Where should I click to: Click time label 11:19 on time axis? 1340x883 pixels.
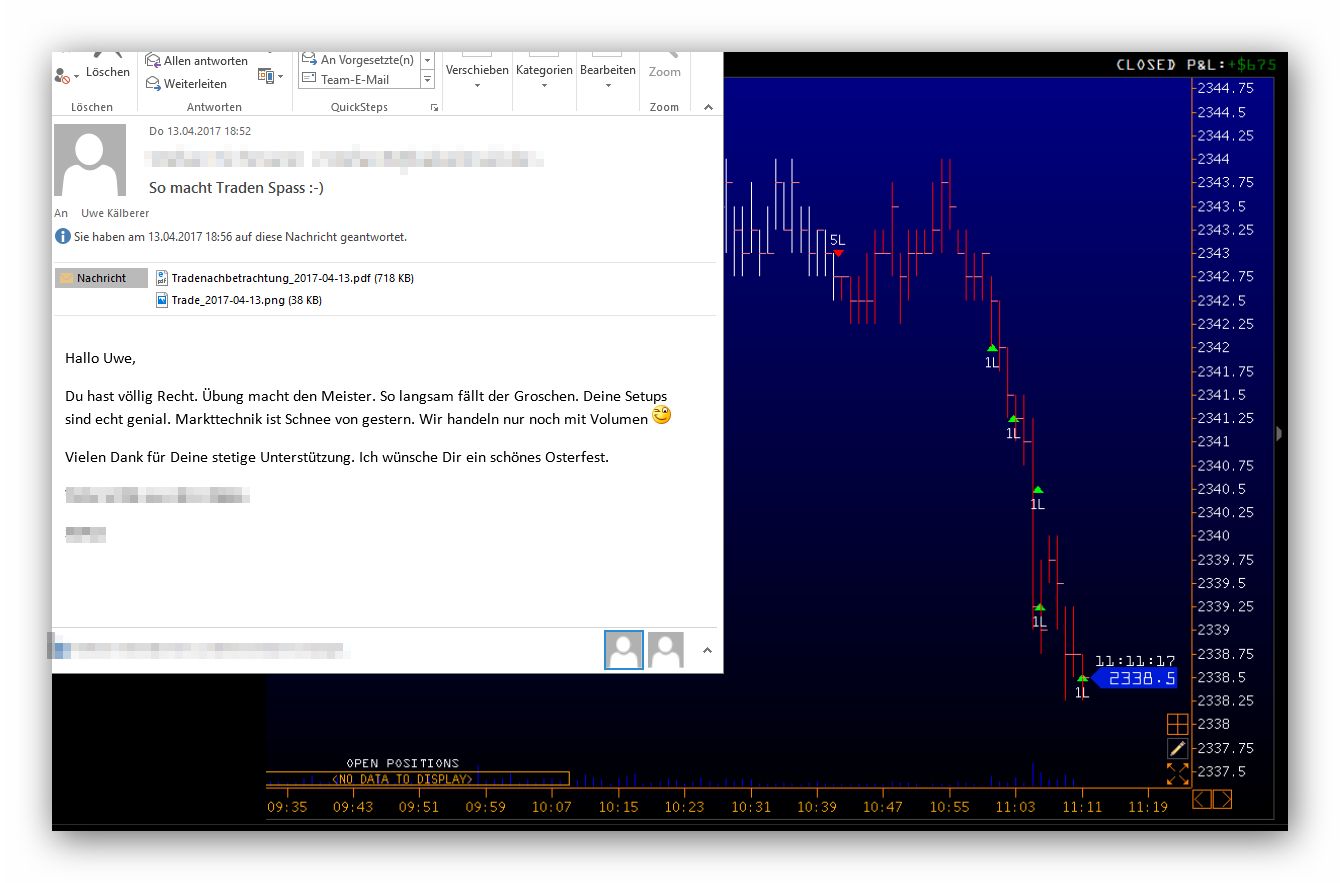(x=1147, y=806)
